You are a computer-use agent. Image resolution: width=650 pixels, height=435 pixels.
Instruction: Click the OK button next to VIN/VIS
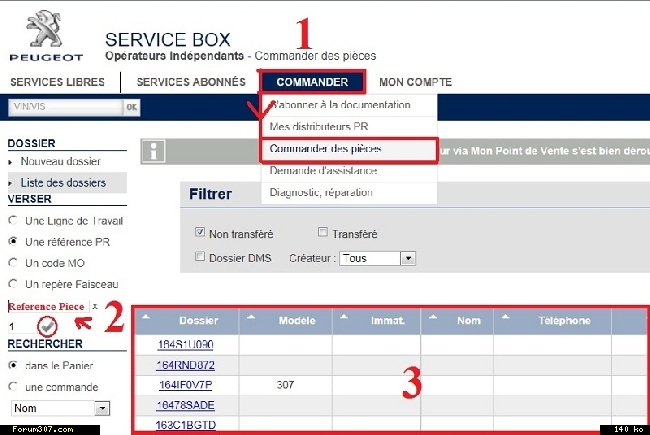132,107
